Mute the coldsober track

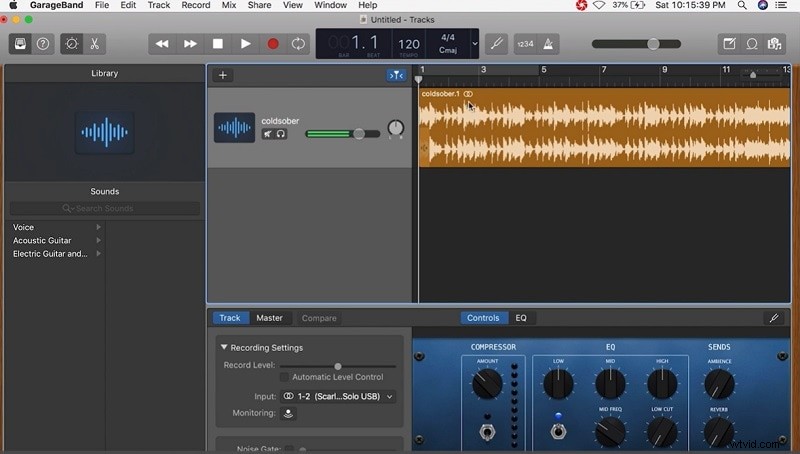[x=268, y=134]
